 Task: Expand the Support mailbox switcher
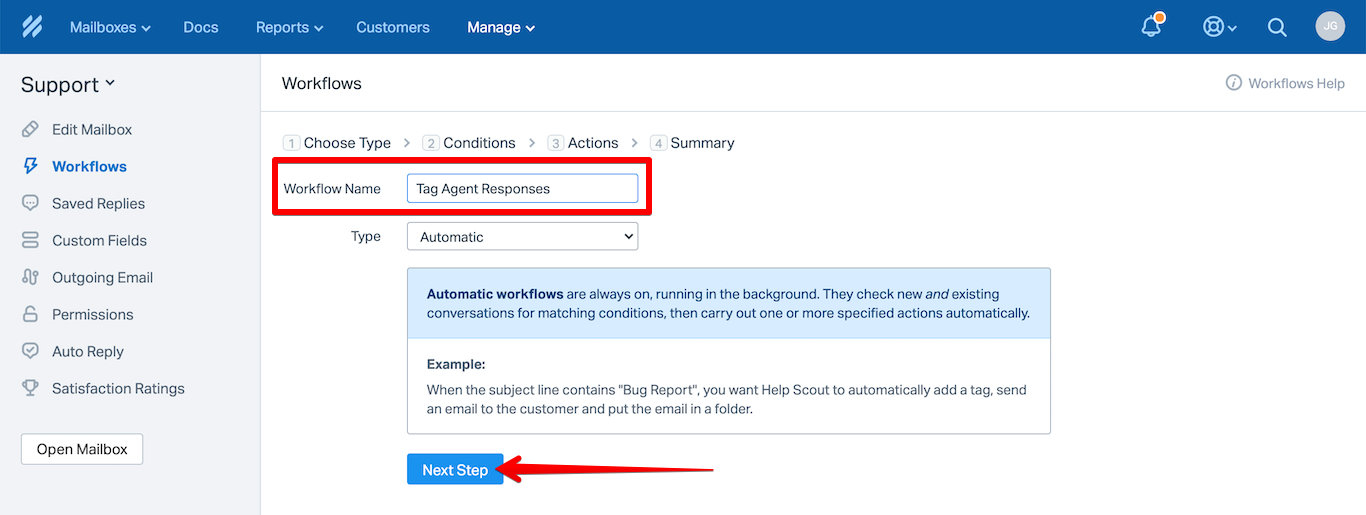point(68,85)
